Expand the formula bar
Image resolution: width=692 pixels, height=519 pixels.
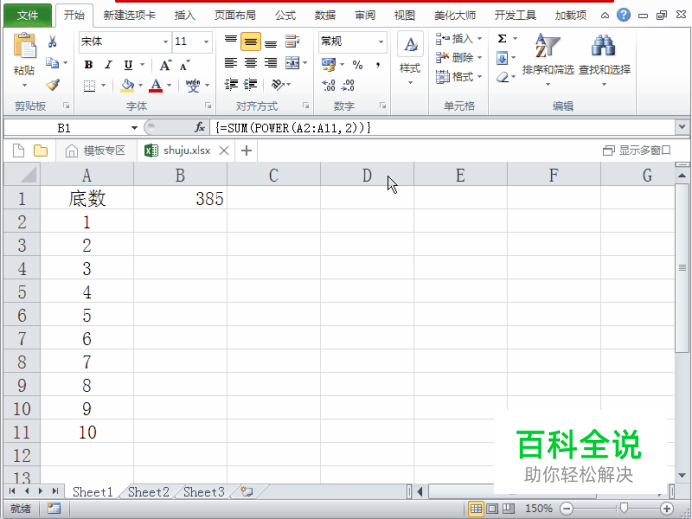(x=682, y=128)
